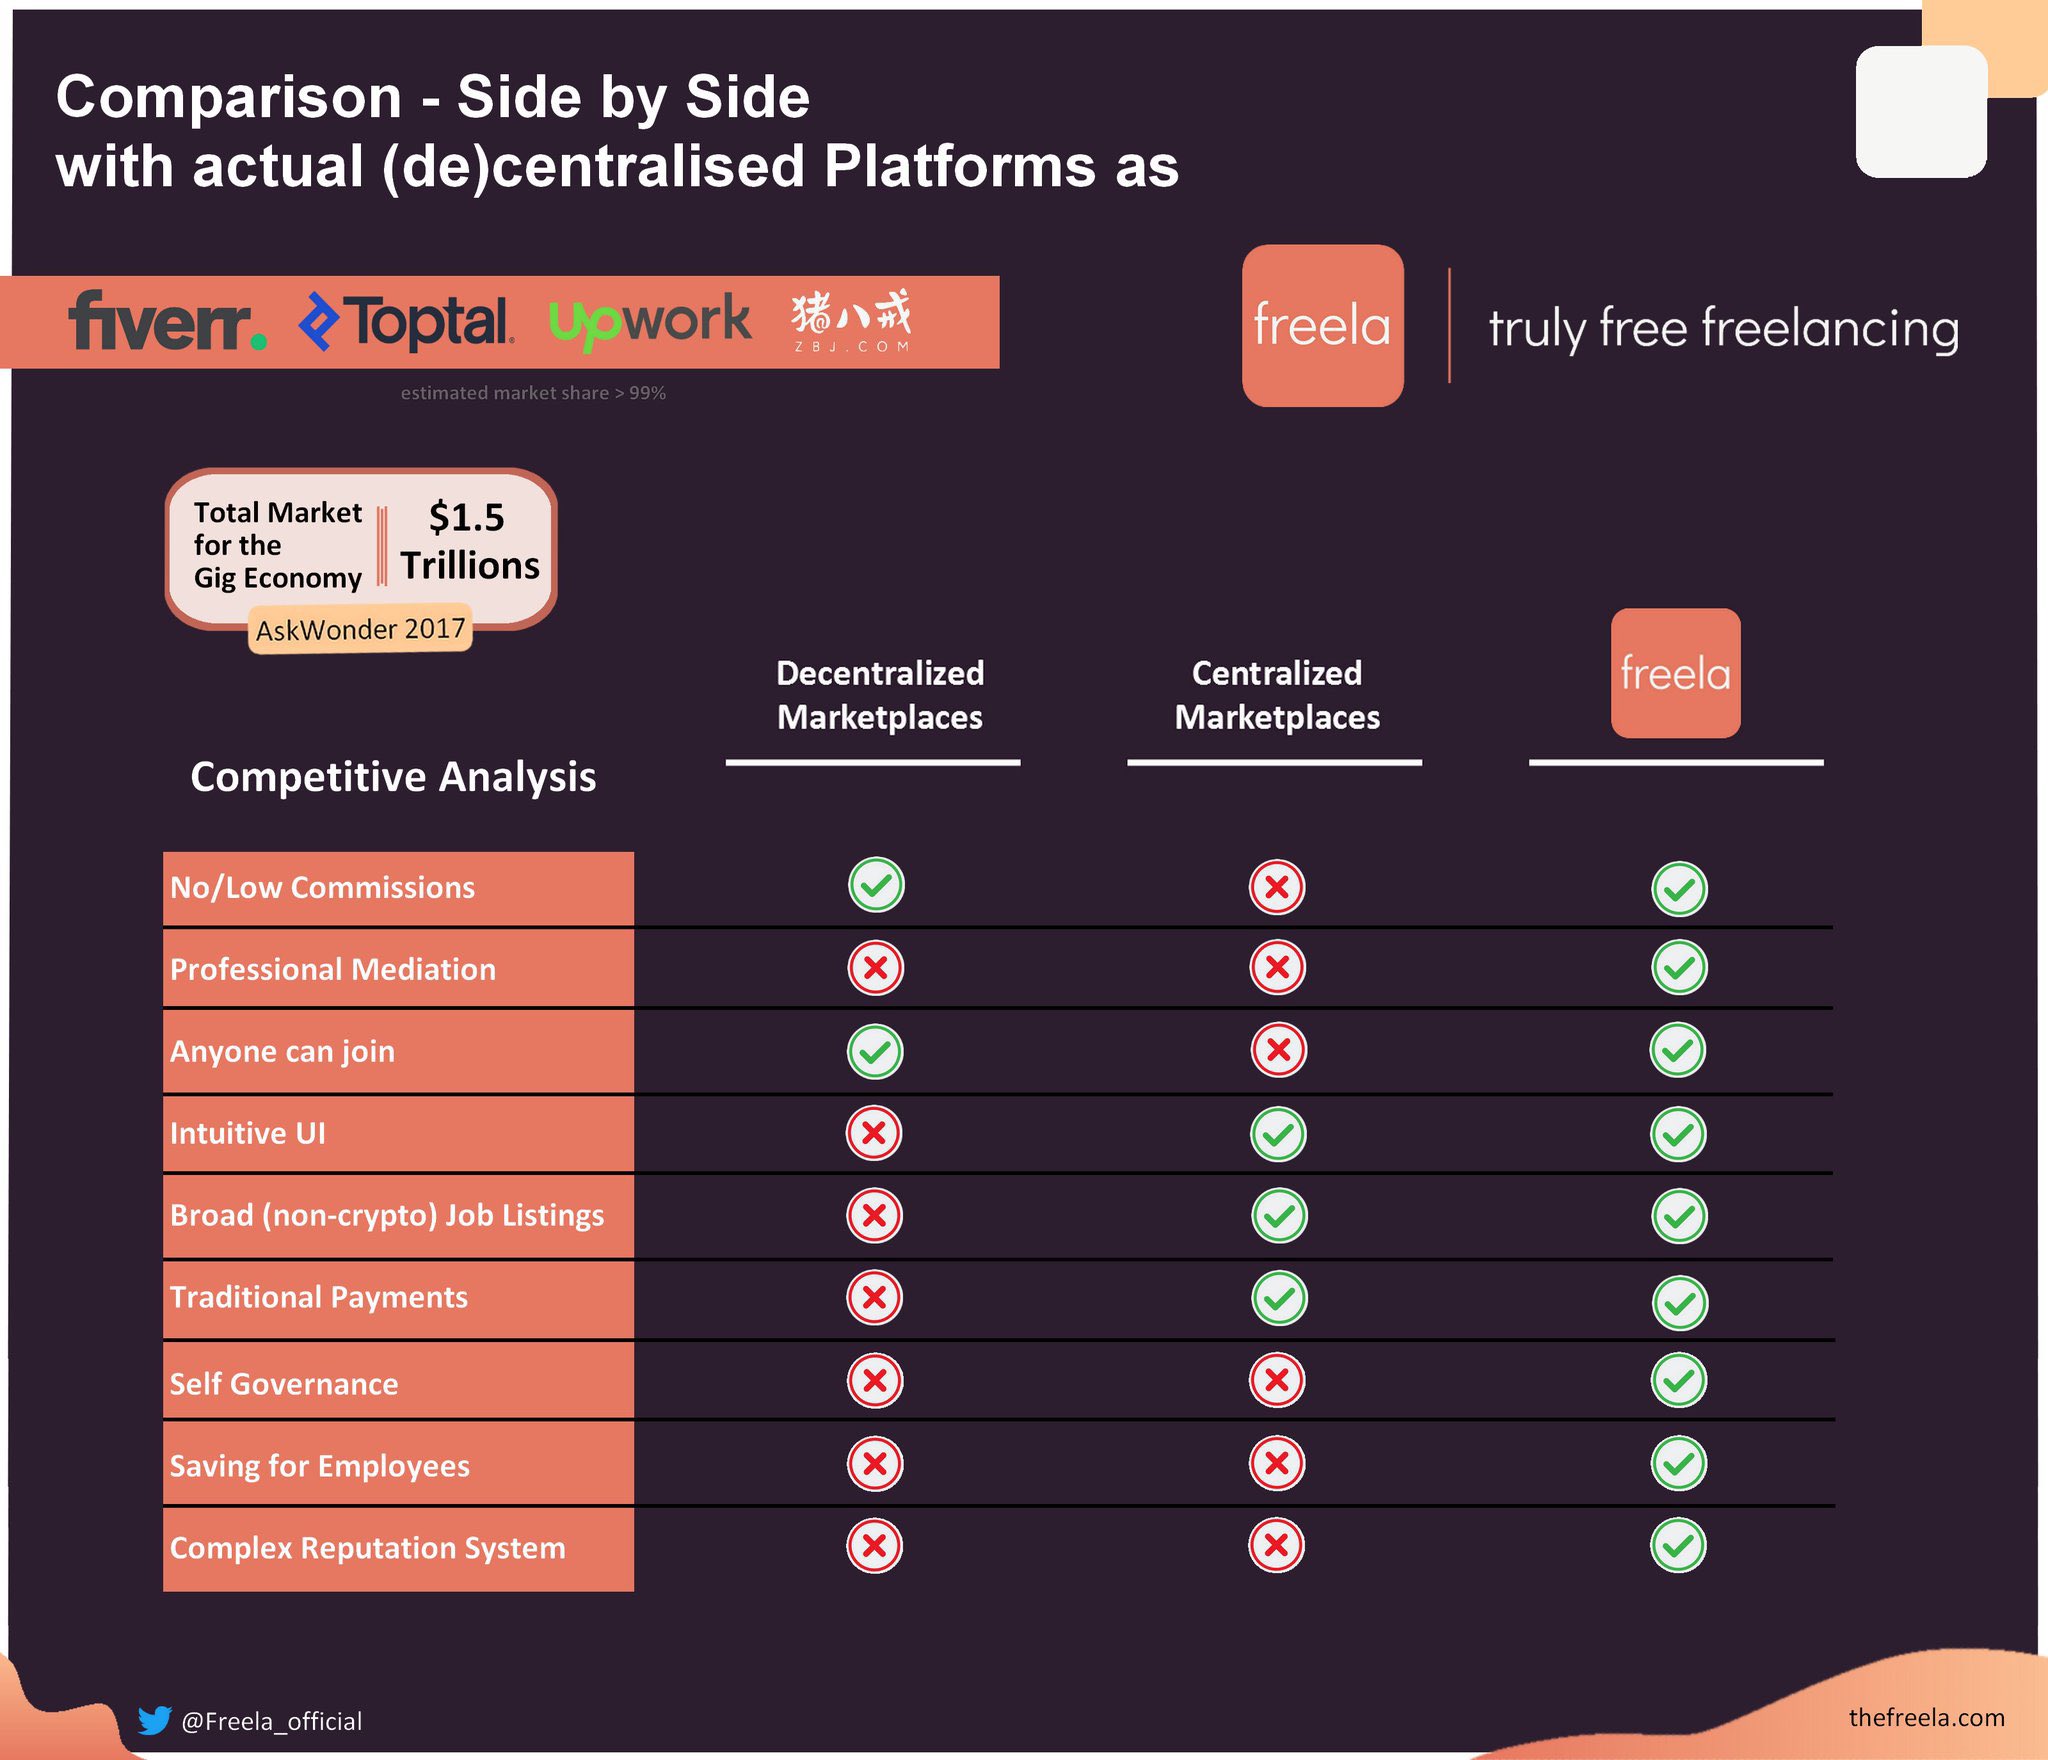Click Centralized red cross for Anyone can join
Screen dimensions: 2048x1760
[x=1278, y=1050]
